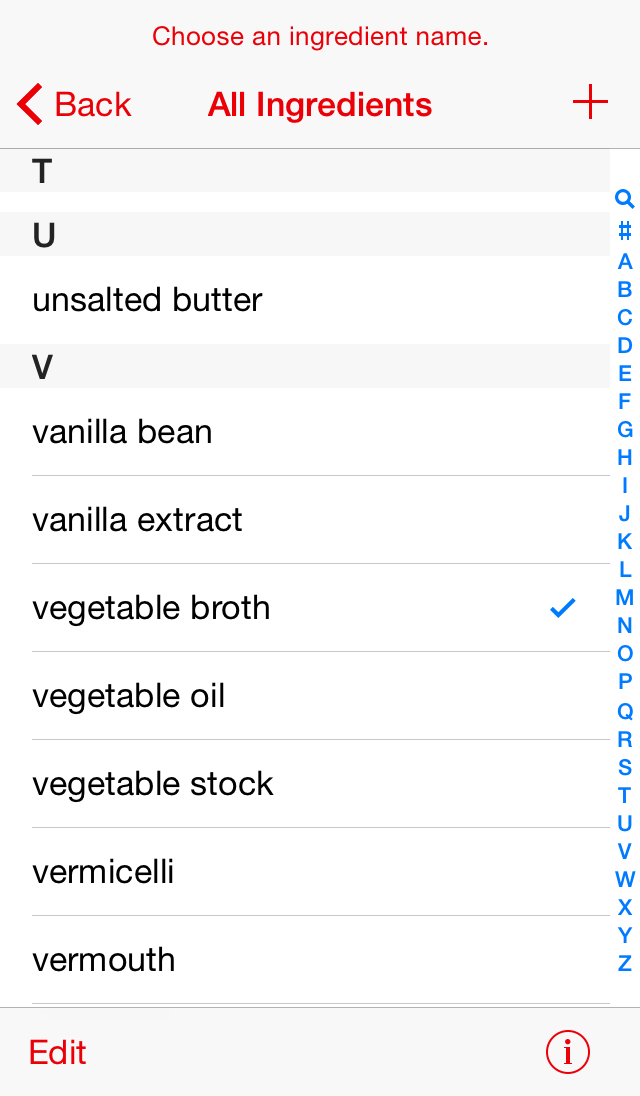640x1096 pixels.
Task: Tap the back chevron arrow
Action: point(27,103)
